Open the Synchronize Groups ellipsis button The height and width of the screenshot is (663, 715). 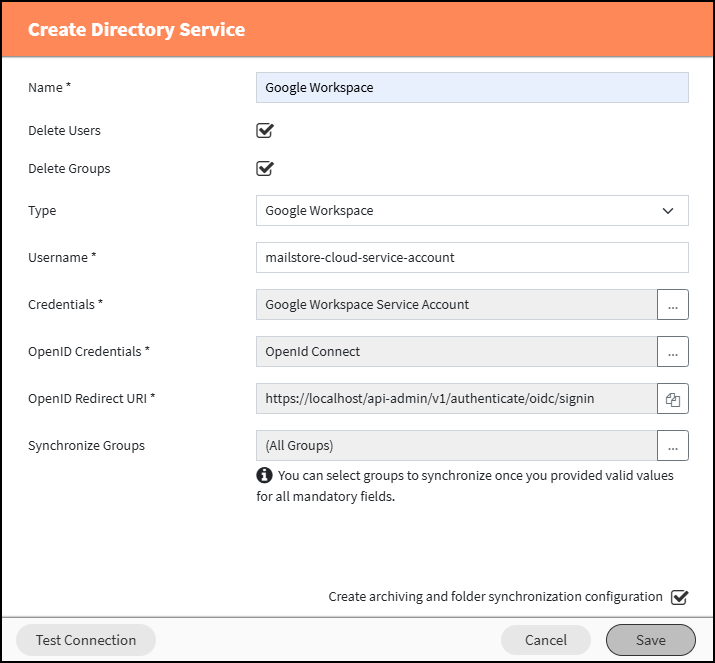pos(673,445)
